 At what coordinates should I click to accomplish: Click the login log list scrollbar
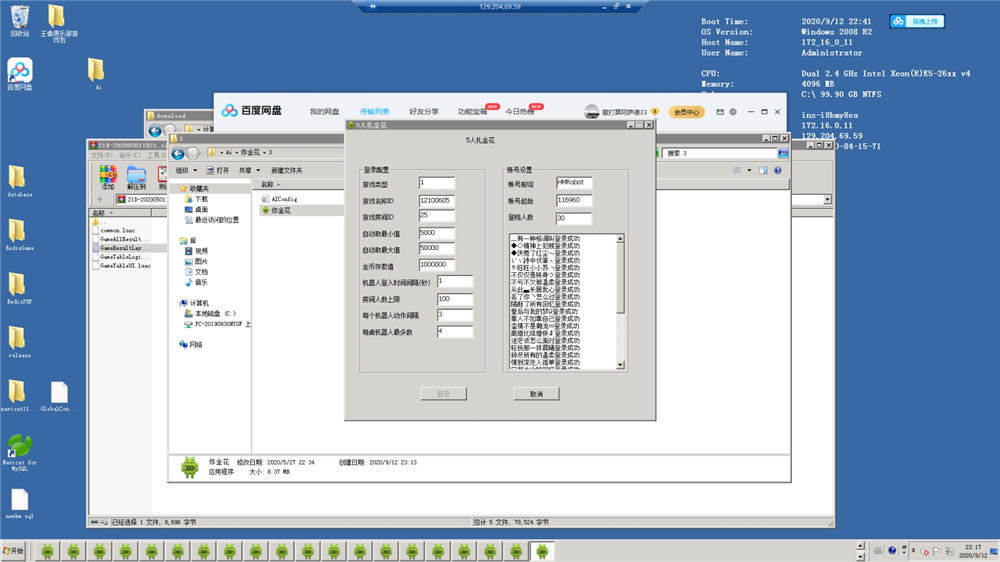pos(620,301)
